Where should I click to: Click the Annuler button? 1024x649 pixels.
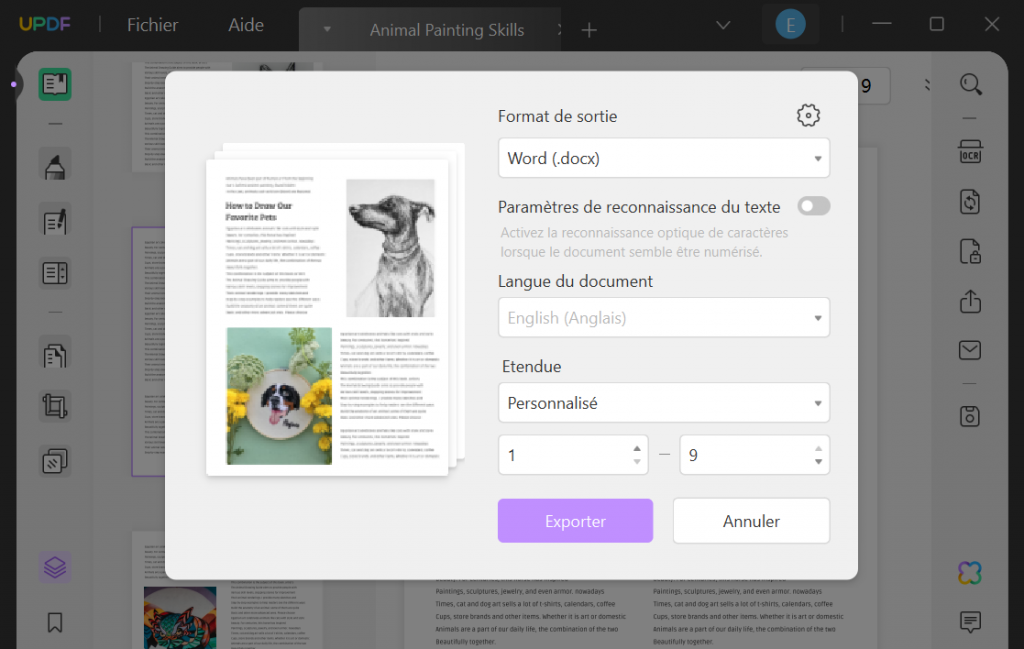[x=751, y=520]
